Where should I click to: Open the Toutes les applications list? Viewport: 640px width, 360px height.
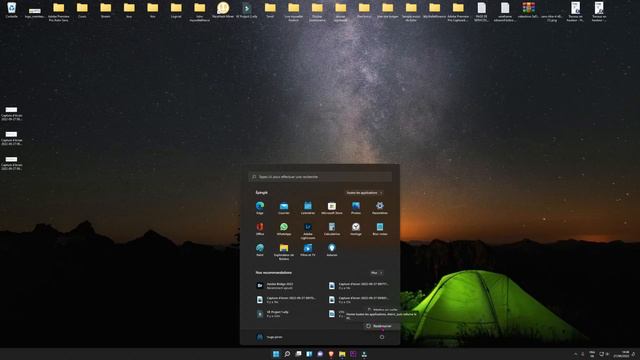tap(364, 193)
